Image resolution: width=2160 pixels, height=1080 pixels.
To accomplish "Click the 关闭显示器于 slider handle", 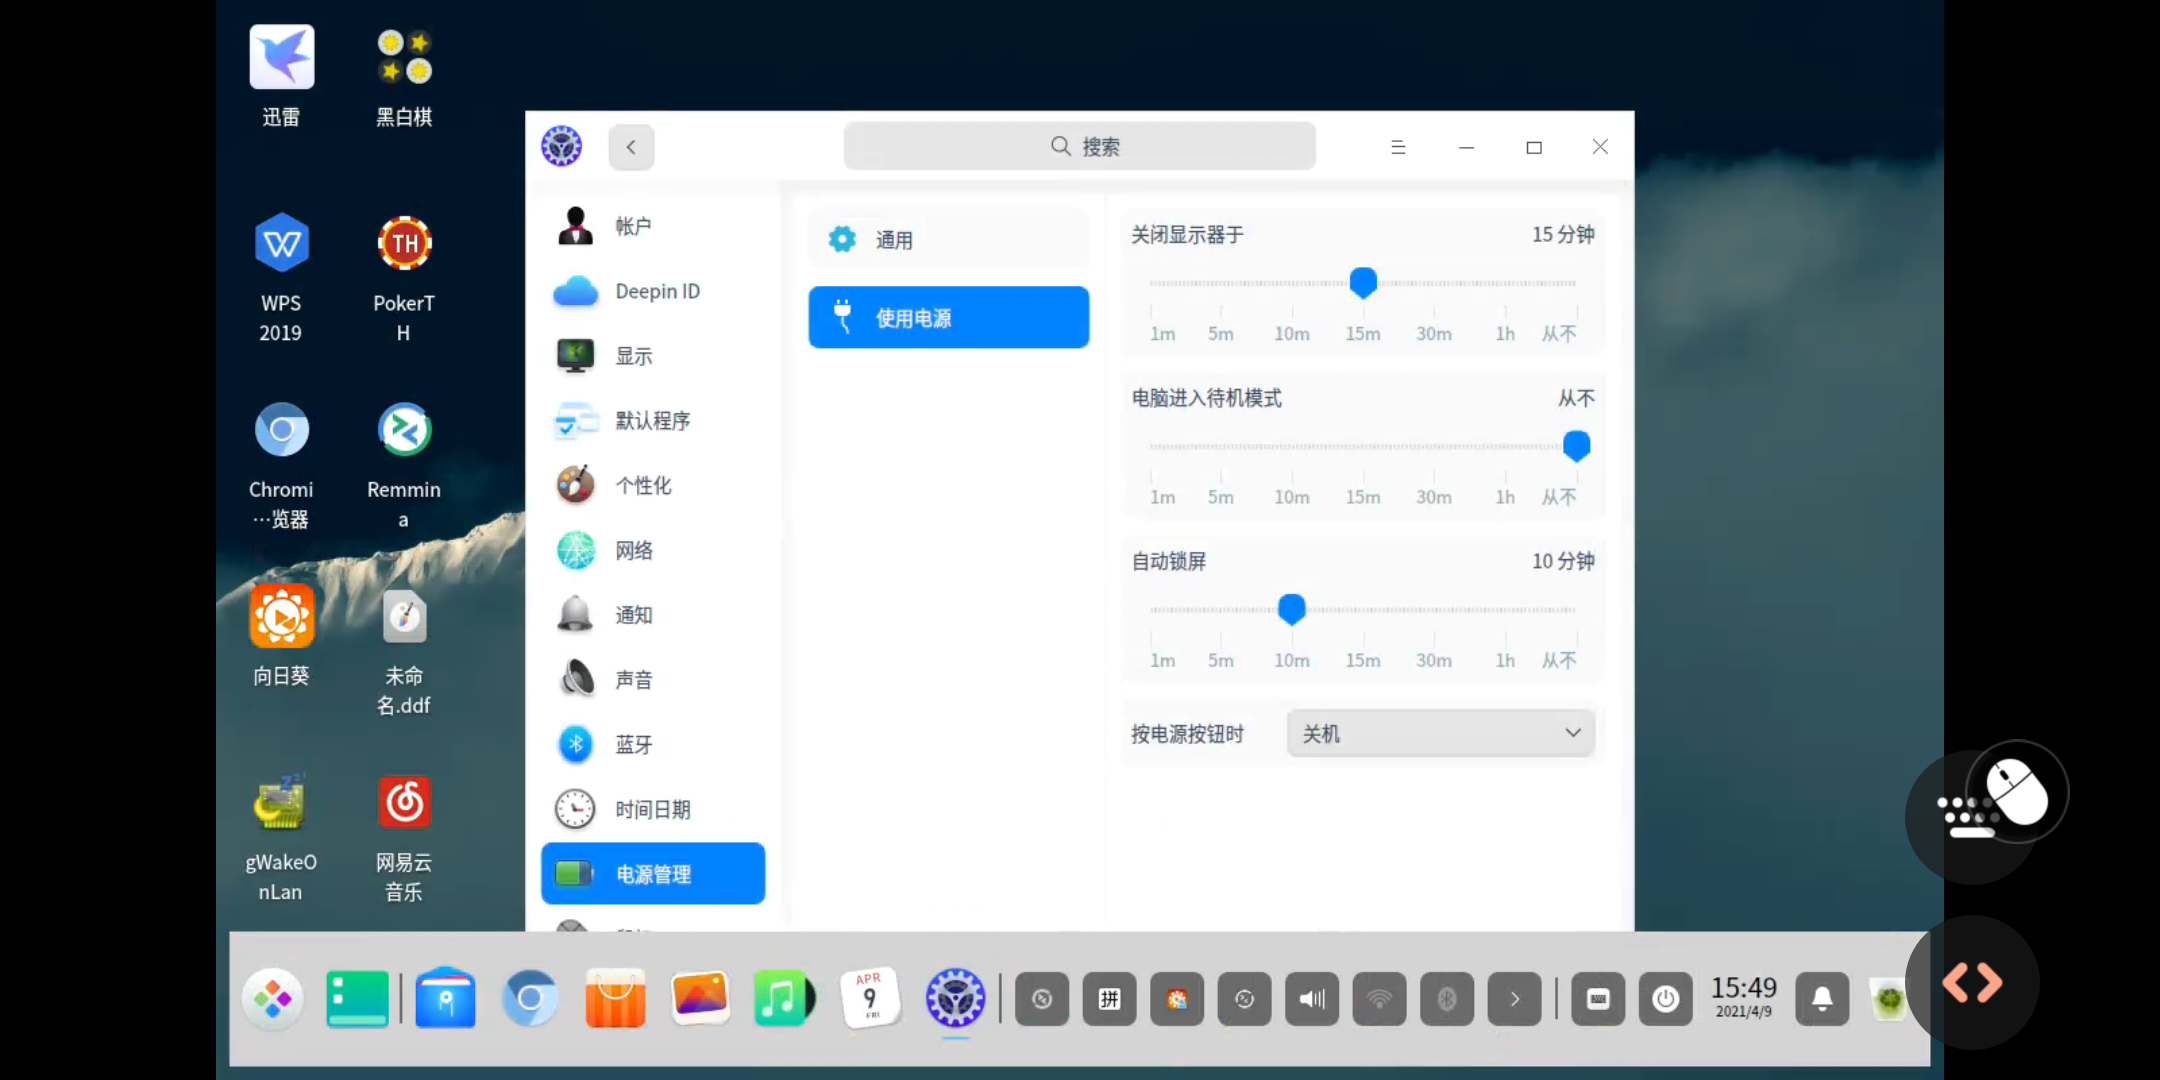I will click(1363, 283).
